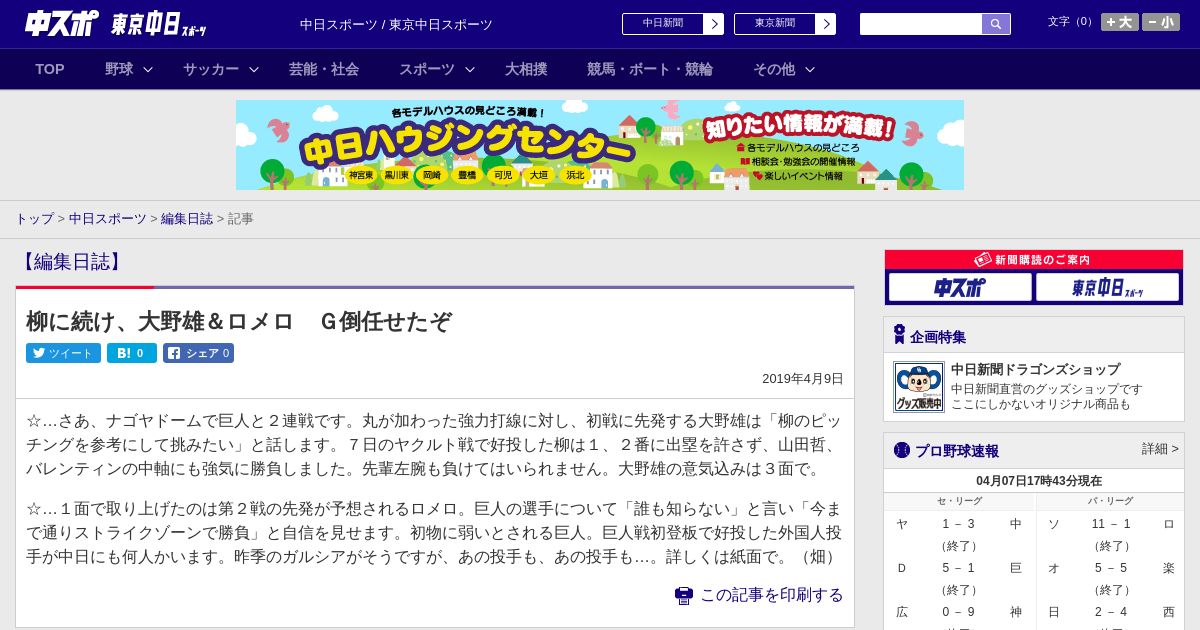Click the 中日ハウジングセンター banner ad
Viewport: 1200px width, 630px height.
pos(600,145)
